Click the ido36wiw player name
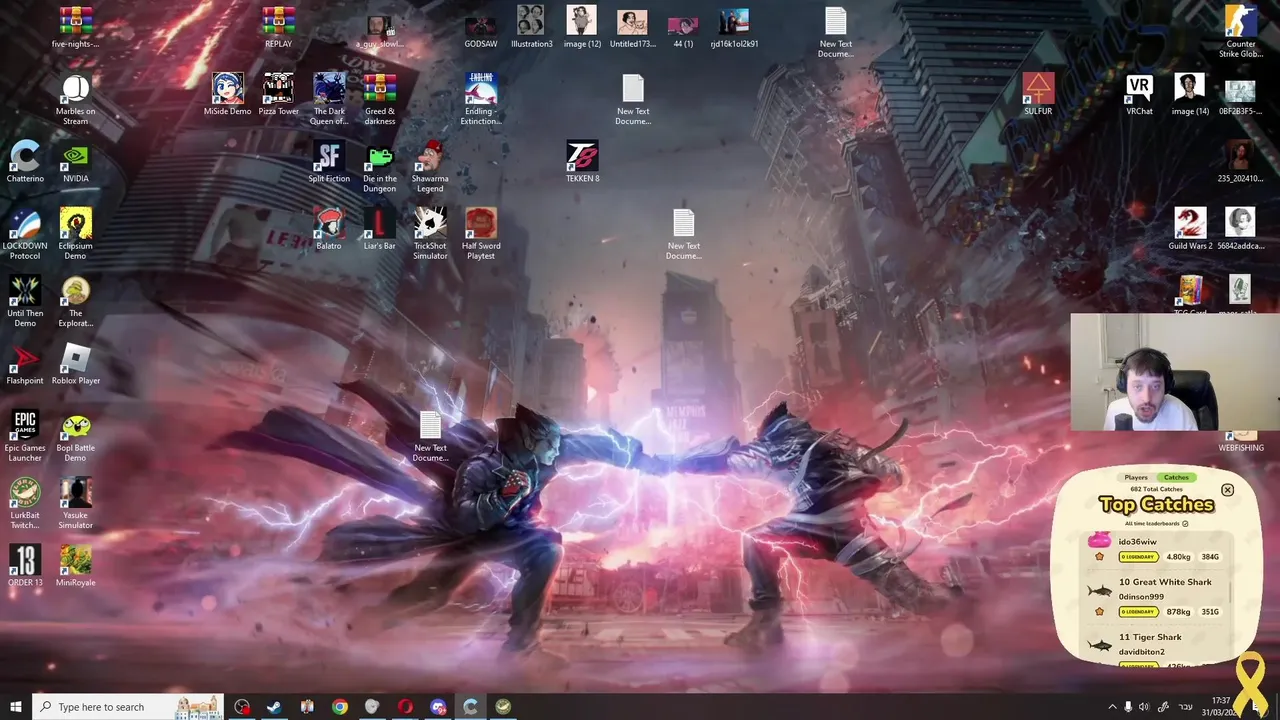The width and height of the screenshot is (1280, 720). coord(1138,541)
